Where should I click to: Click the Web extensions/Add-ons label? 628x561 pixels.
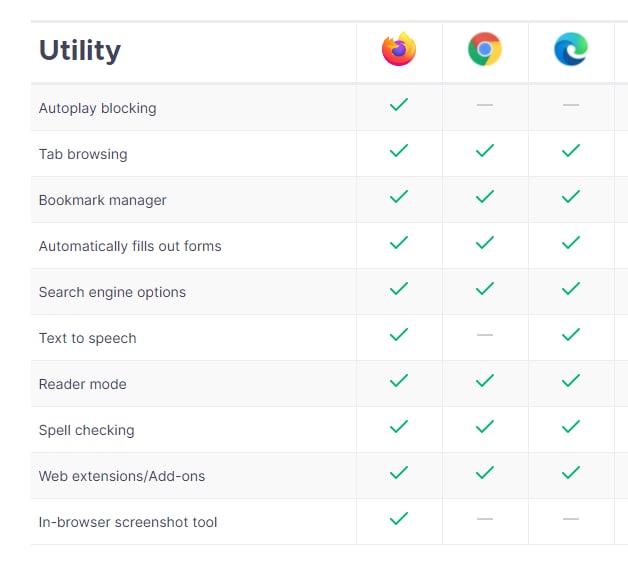[x=122, y=476]
